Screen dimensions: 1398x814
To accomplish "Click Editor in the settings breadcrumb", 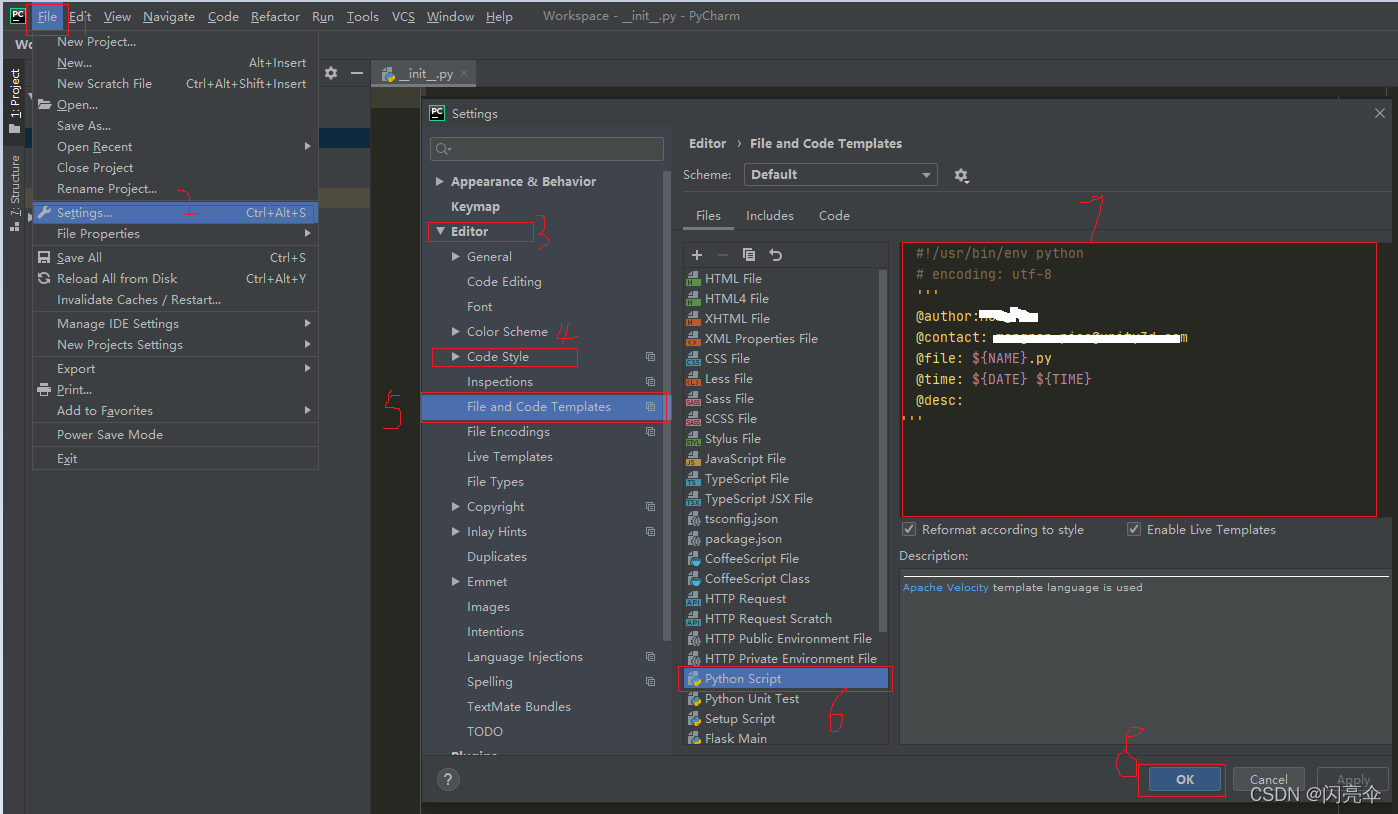I will [707, 144].
